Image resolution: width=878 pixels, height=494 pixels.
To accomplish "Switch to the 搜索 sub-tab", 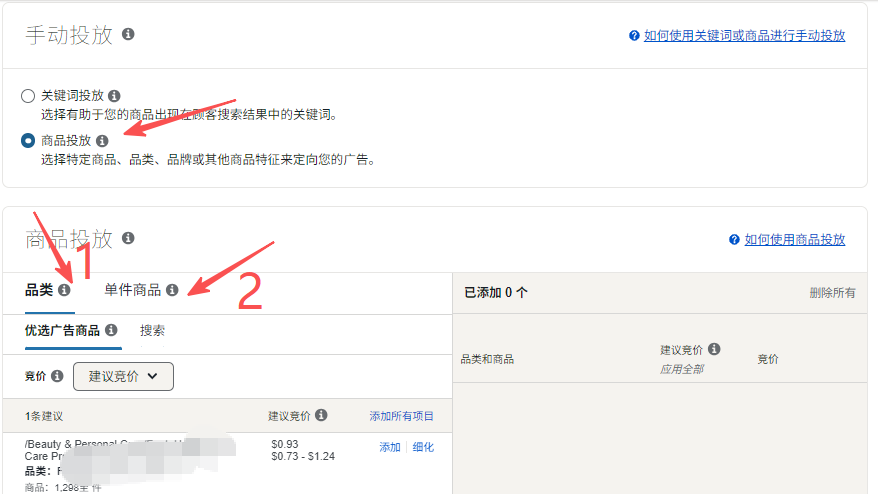I will (x=153, y=330).
